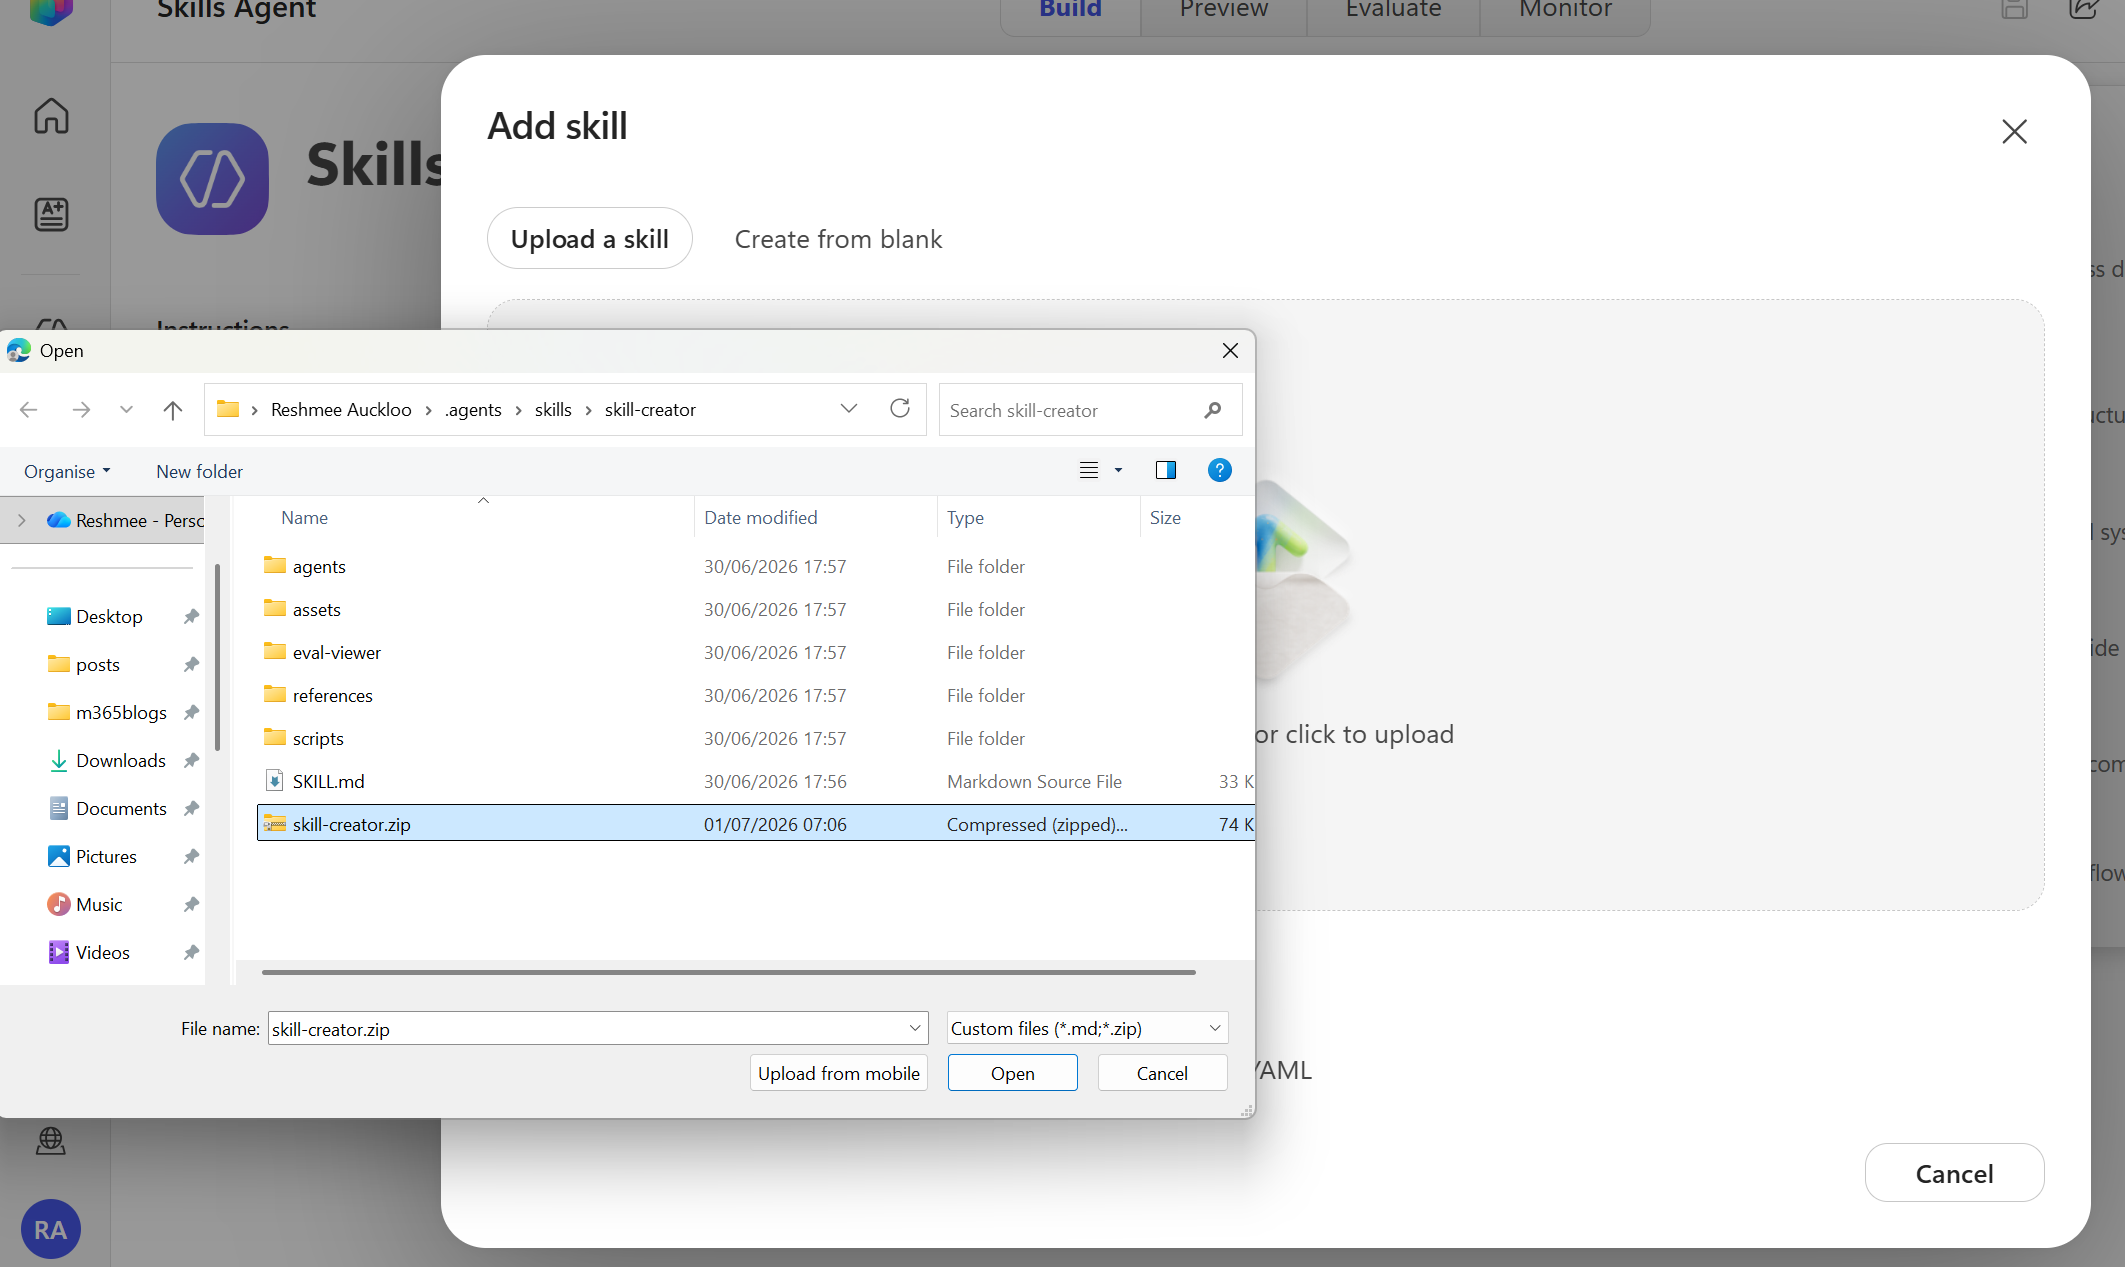Click the horizontal scrollbar in file list
This screenshot has height=1267, width=2125.
tap(728, 972)
